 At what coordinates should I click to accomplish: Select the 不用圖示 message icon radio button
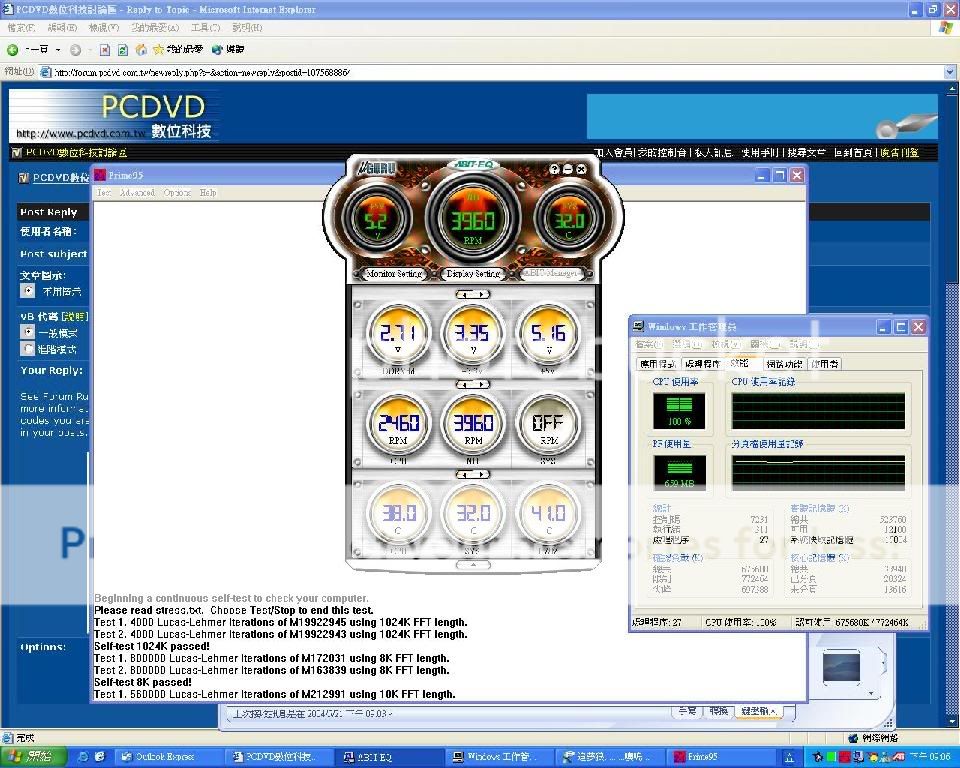pyautogui.click(x=28, y=290)
